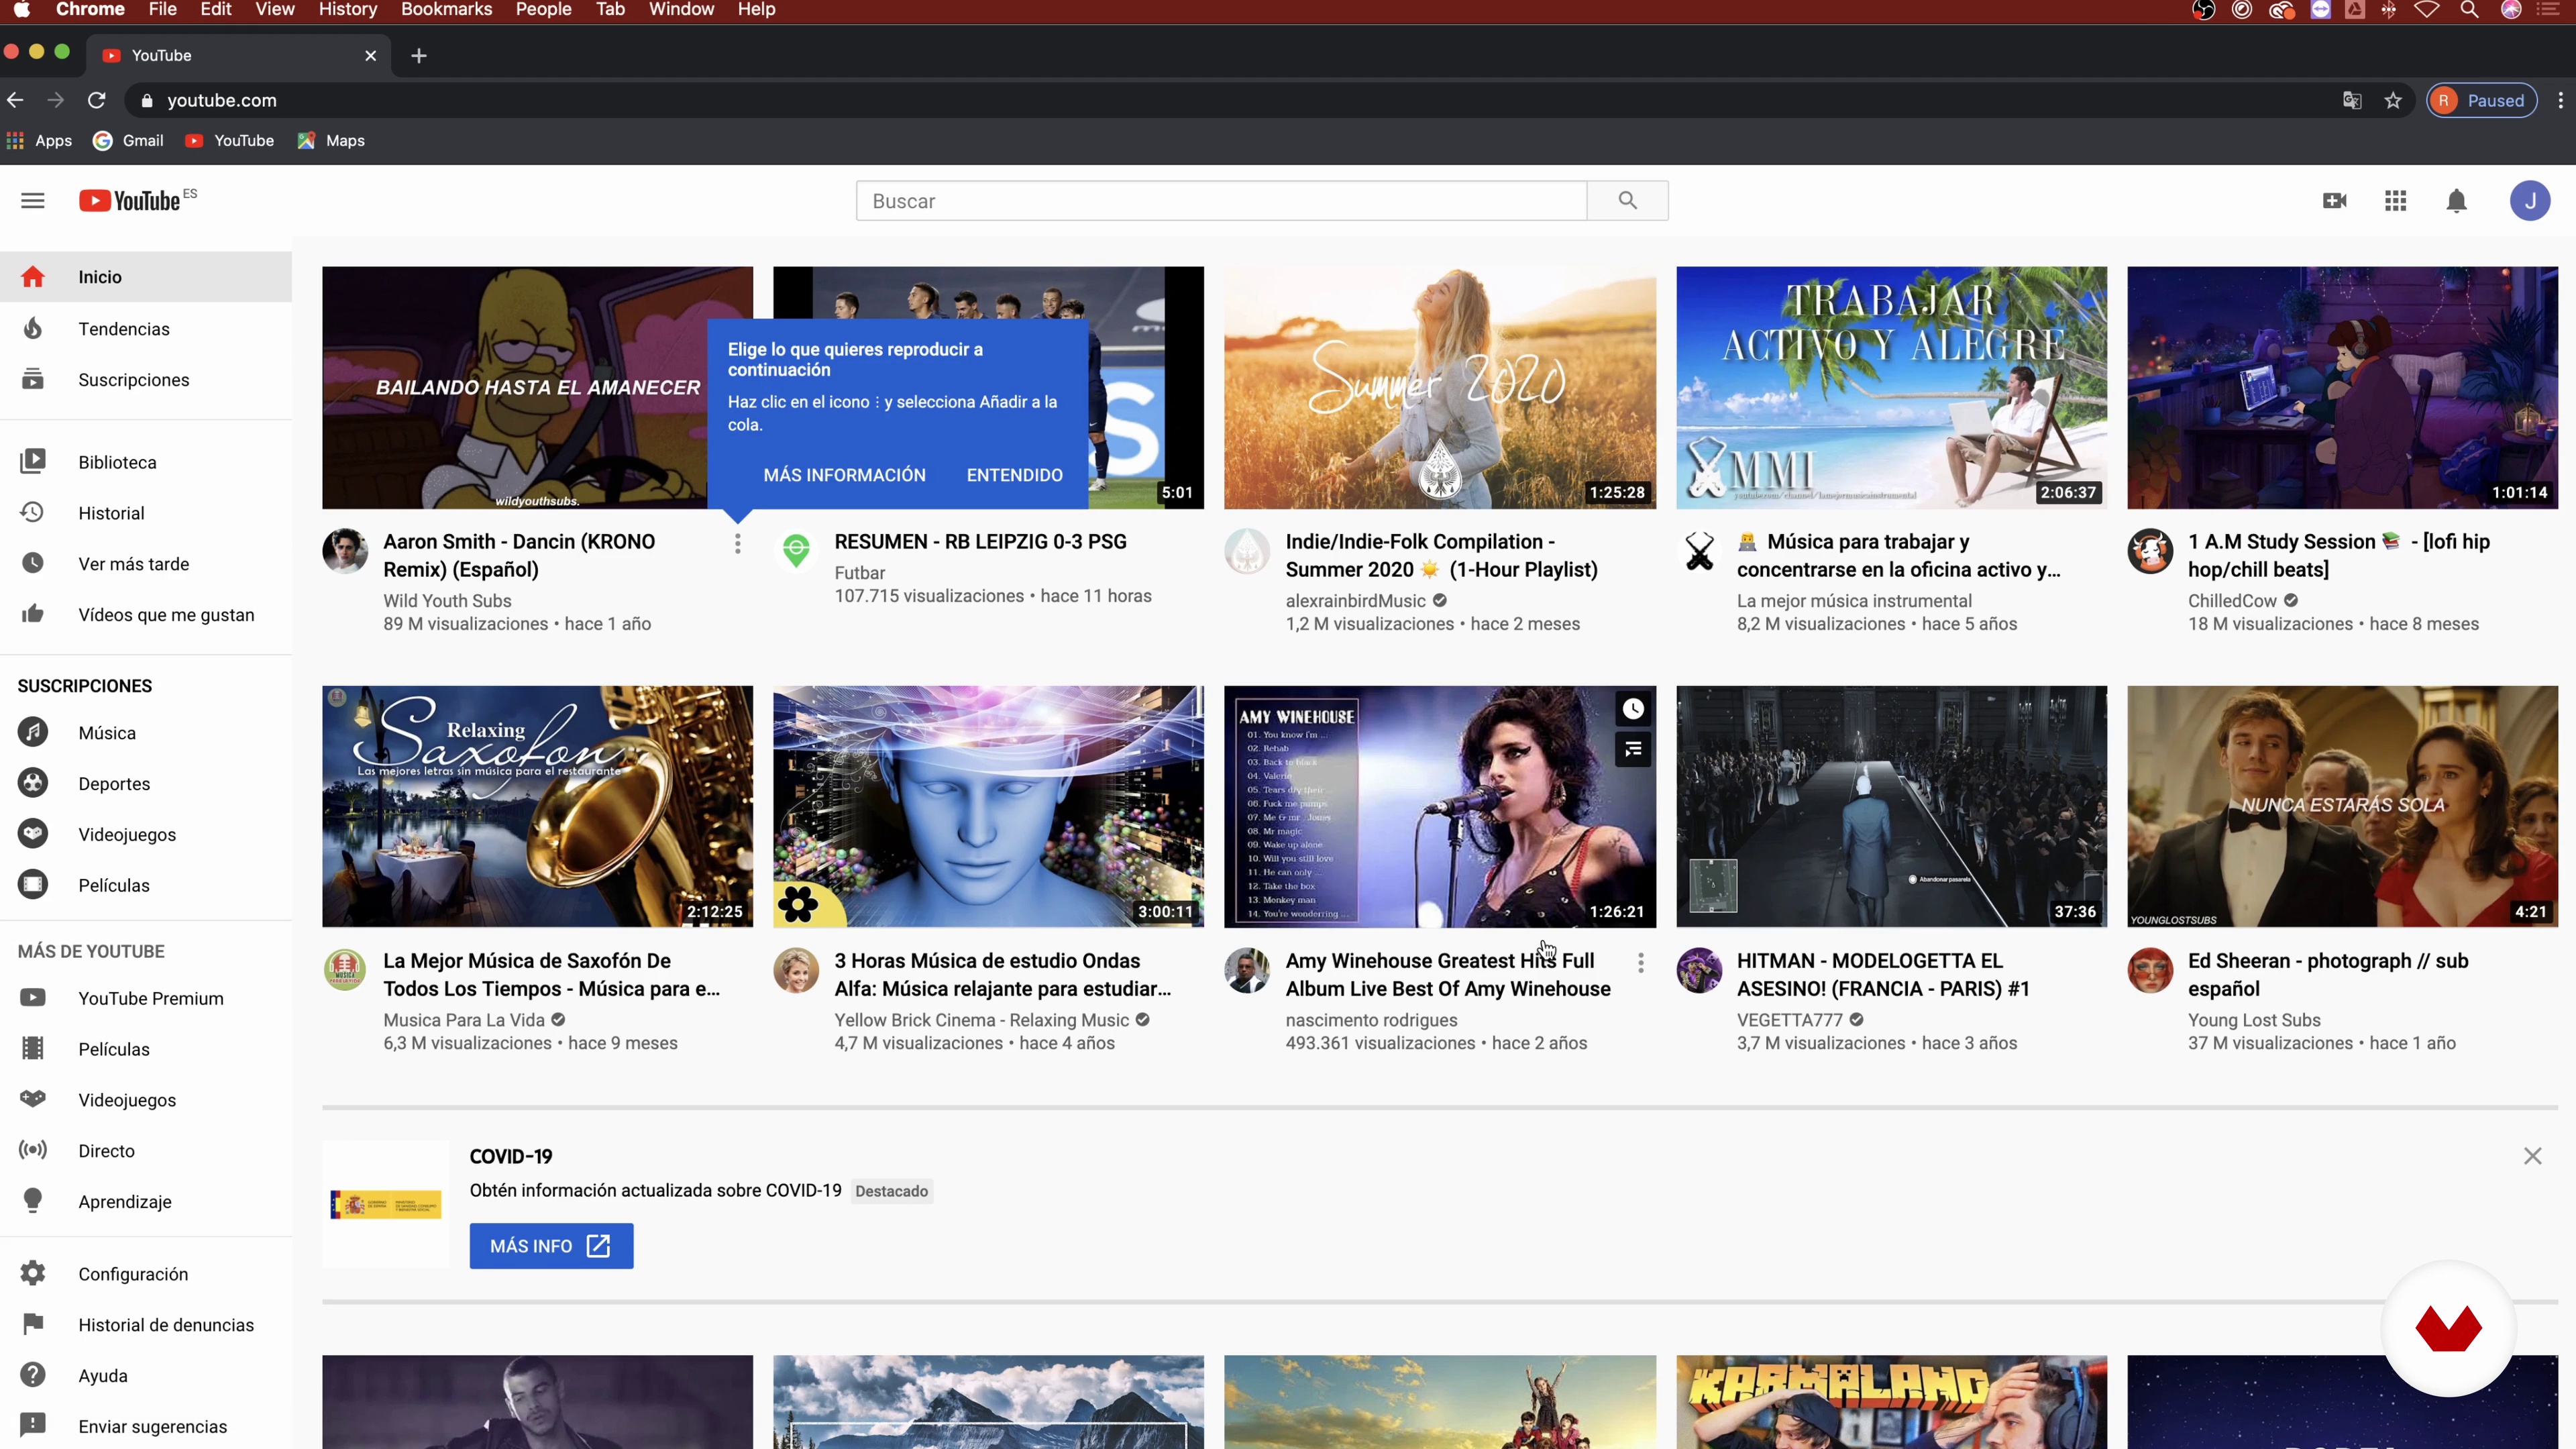2576x1449 pixels.
Task: Open Enviar sugerencias in the sidebar
Action: pos(146,1426)
